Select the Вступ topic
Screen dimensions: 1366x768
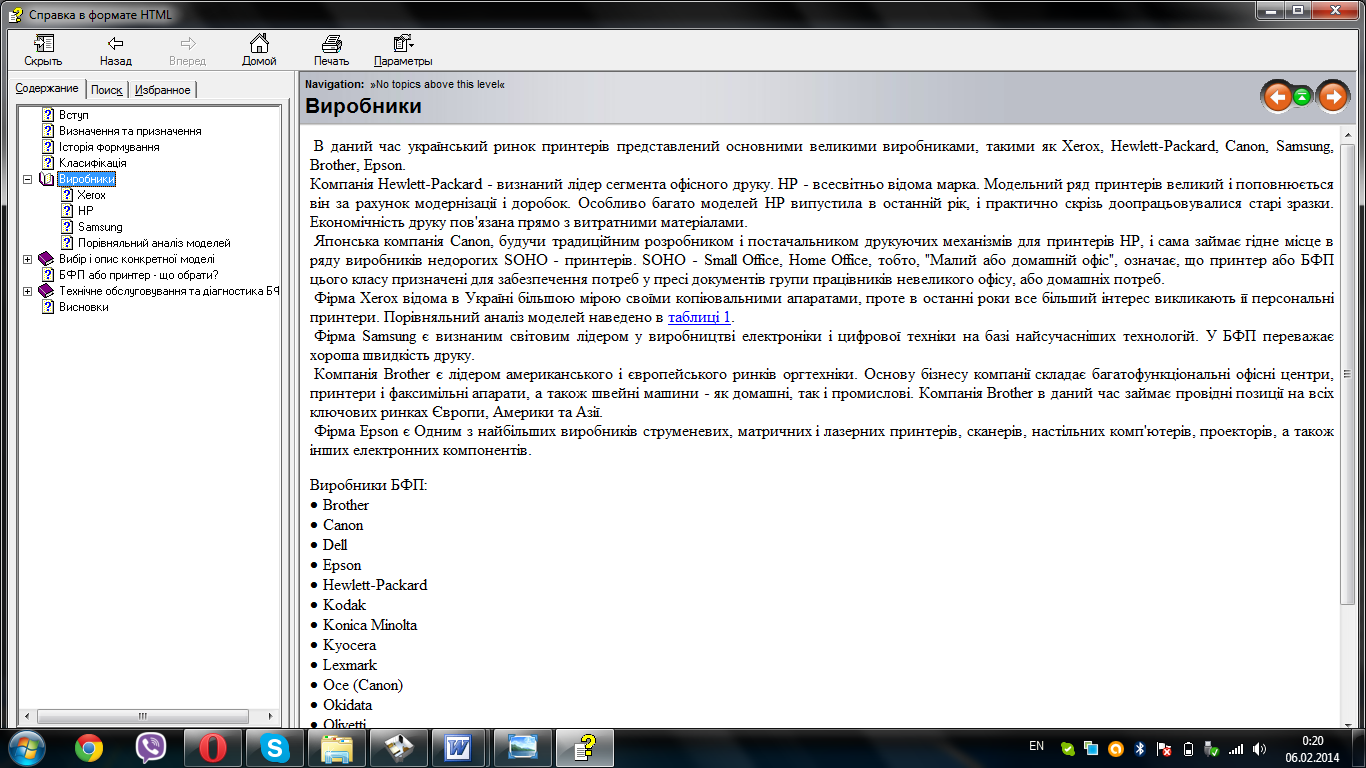pos(74,115)
